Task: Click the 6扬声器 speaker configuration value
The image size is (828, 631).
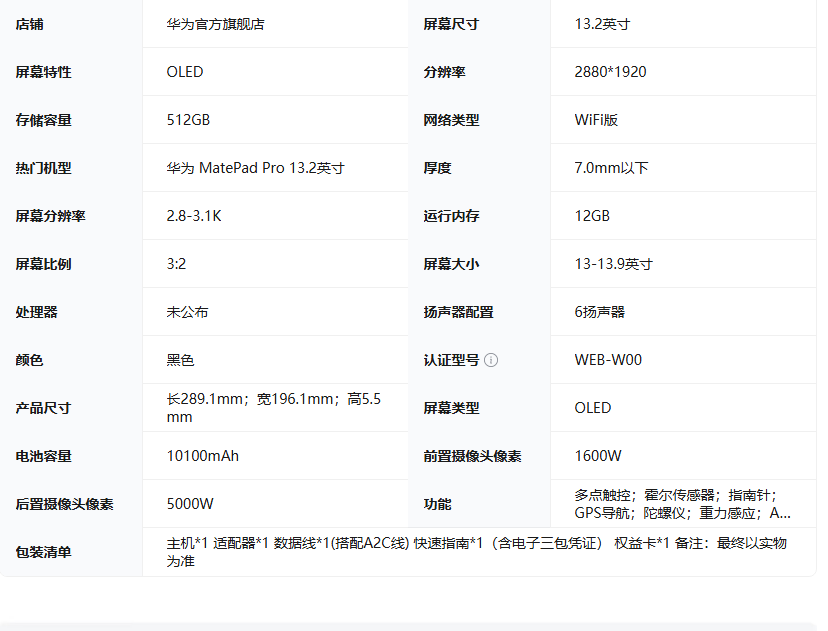Action: pos(599,312)
